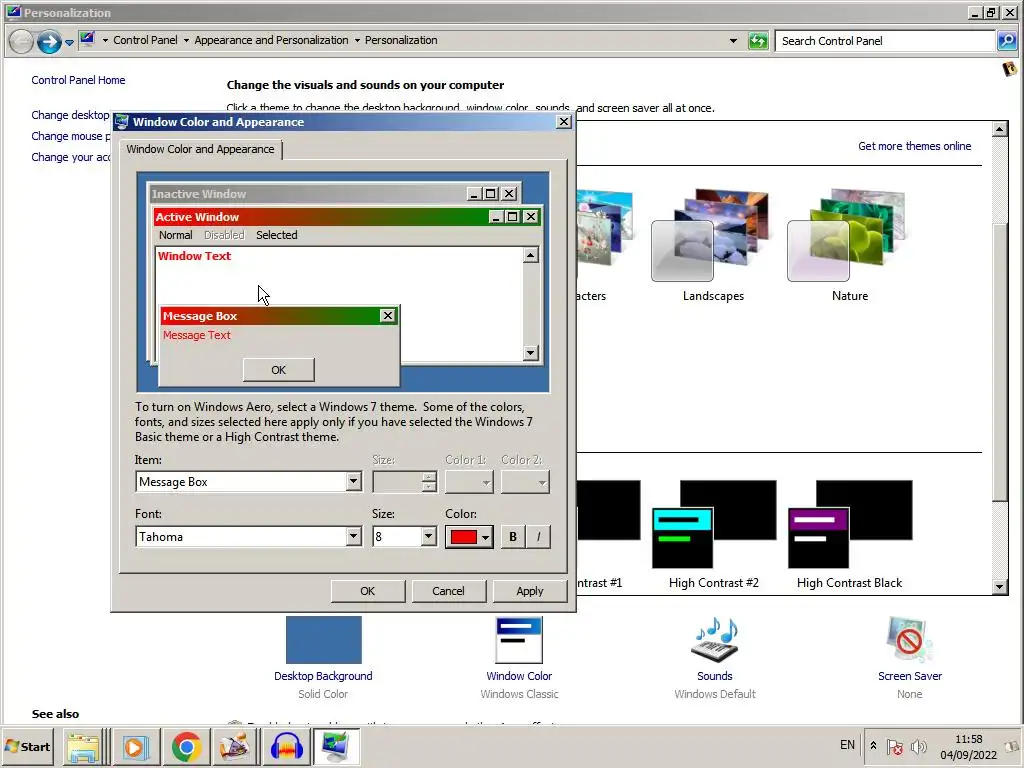Click Normal menu item in preview
The image size is (1024, 768).
pos(176,235)
